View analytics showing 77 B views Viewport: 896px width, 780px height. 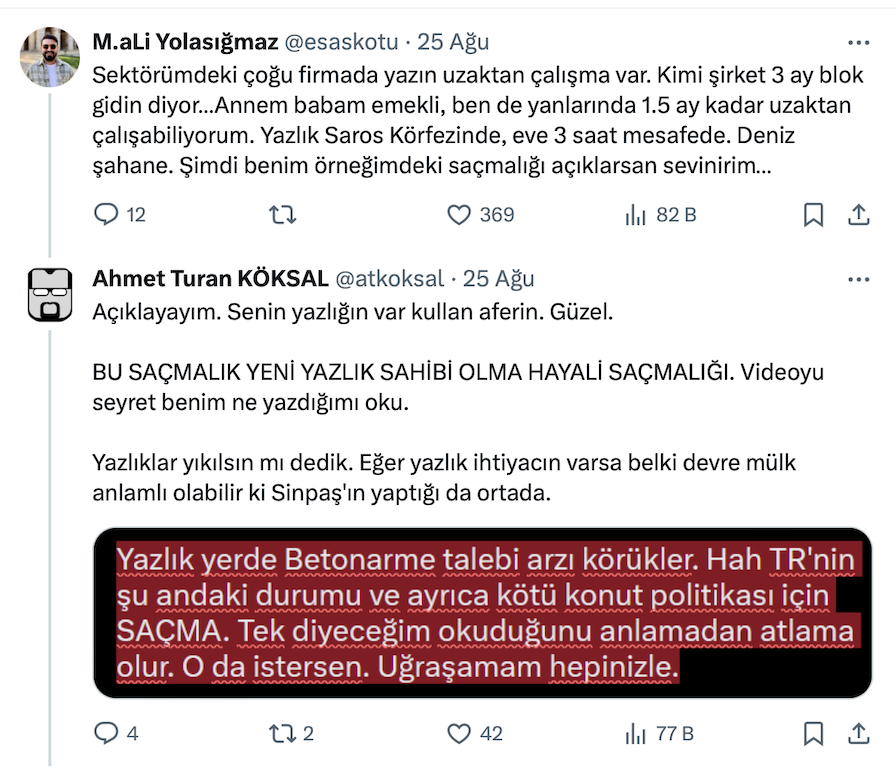point(635,734)
